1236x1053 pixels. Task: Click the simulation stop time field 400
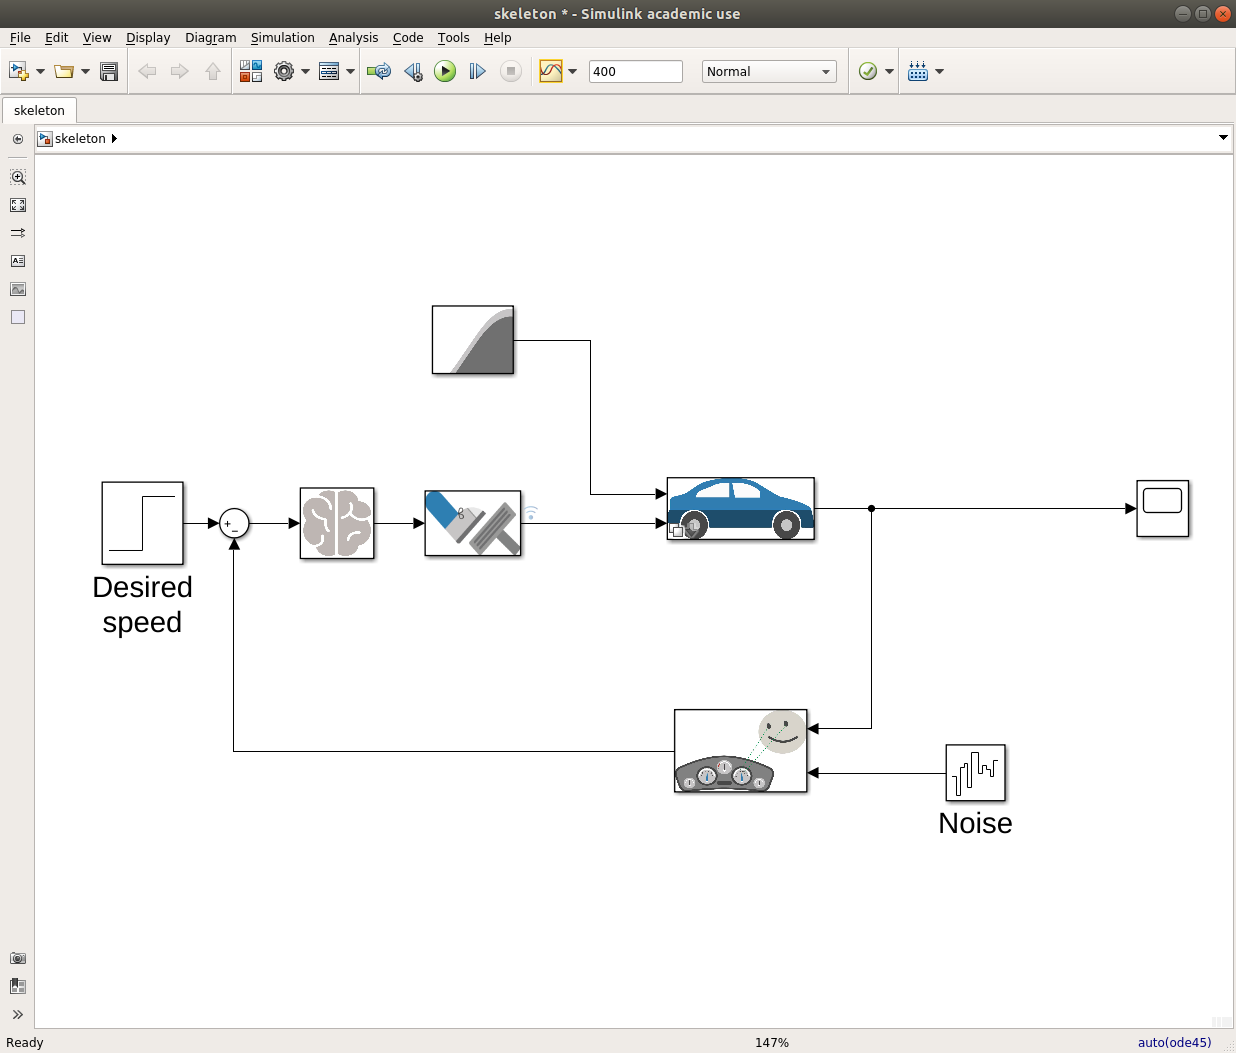pyautogui.click(x=636, y=71)
